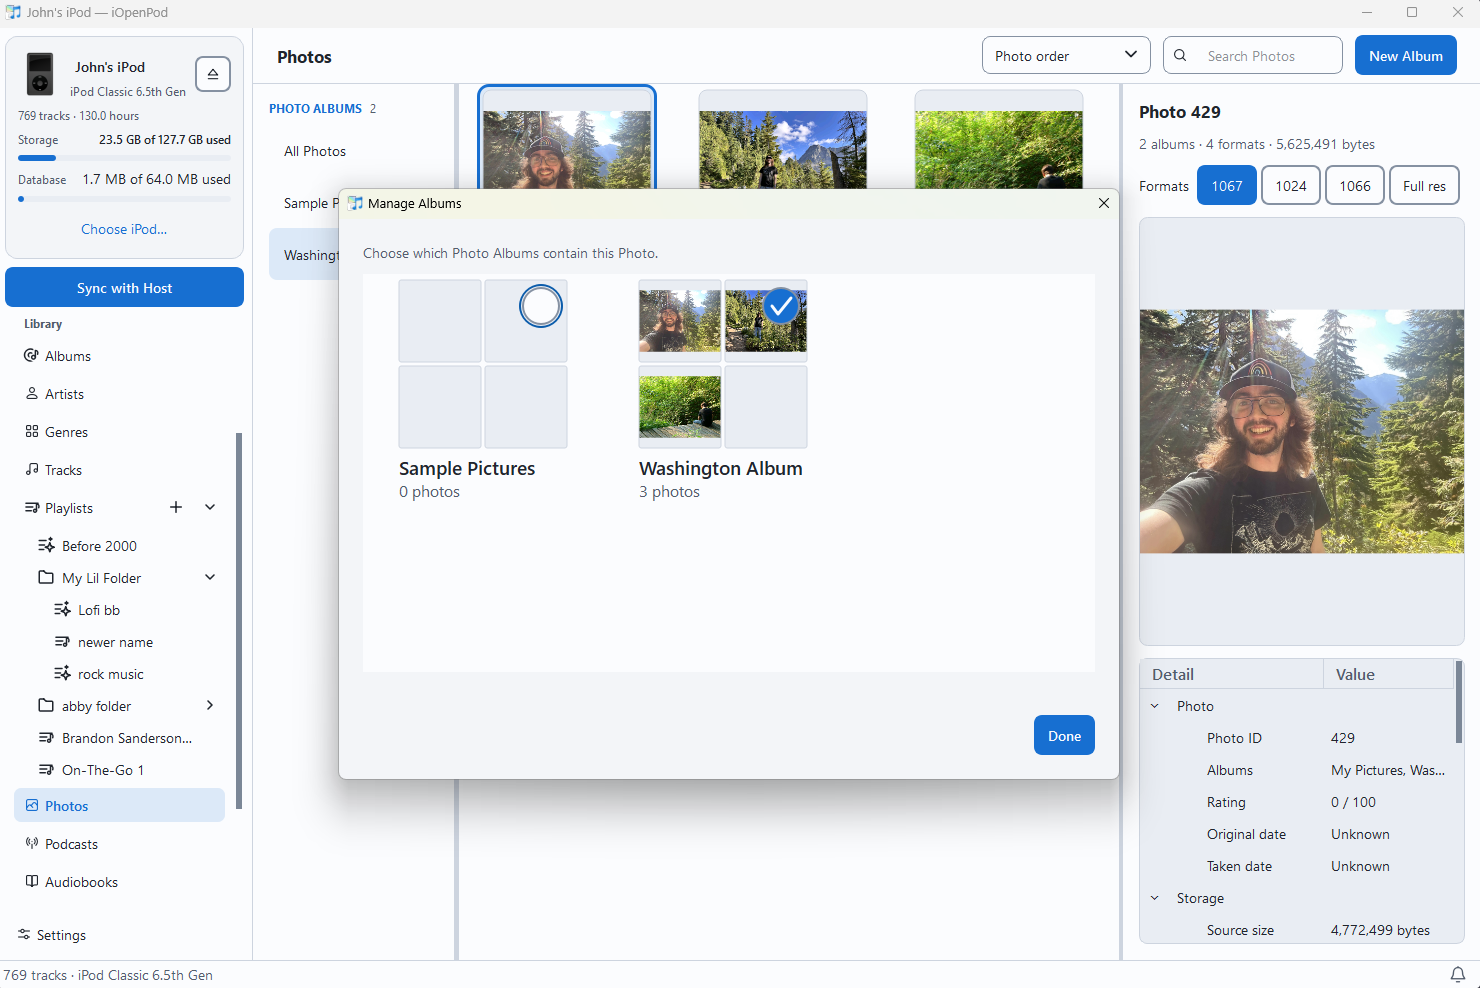Click the search magnifier icon

[1180, 56]
